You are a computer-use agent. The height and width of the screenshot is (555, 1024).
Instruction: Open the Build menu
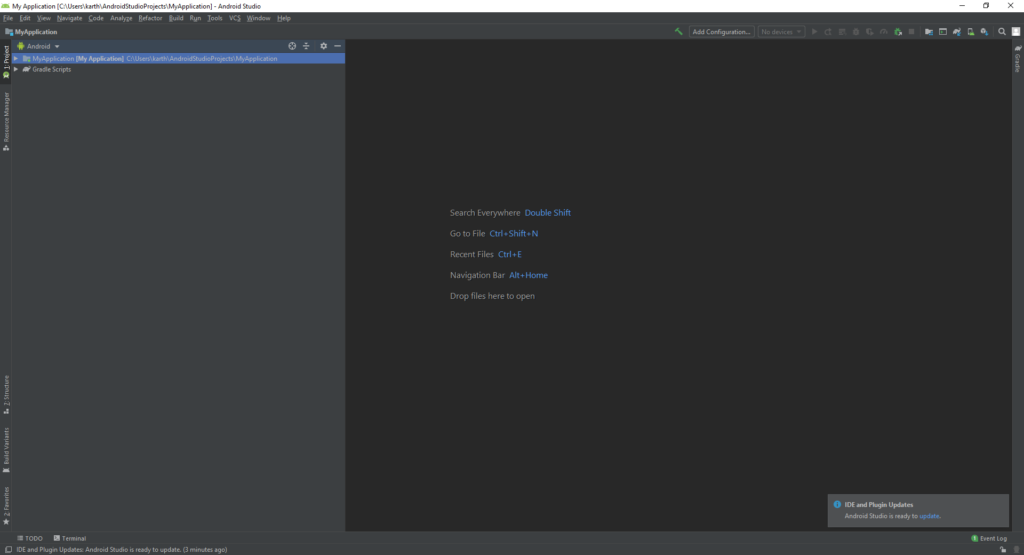click(176, 18)
